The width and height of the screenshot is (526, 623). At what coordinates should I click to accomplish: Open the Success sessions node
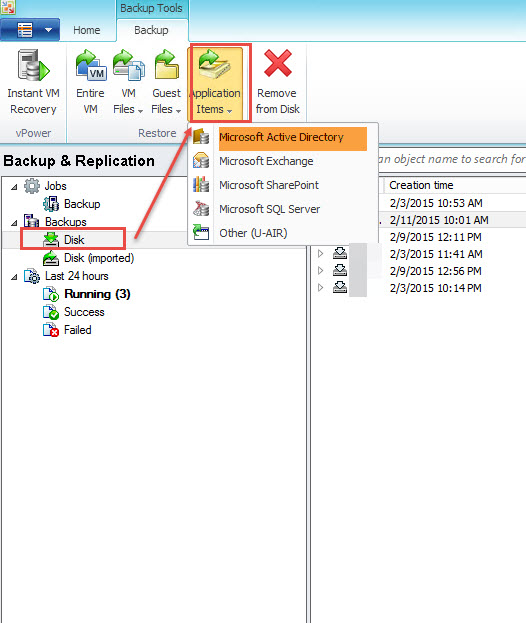(84, 312)
